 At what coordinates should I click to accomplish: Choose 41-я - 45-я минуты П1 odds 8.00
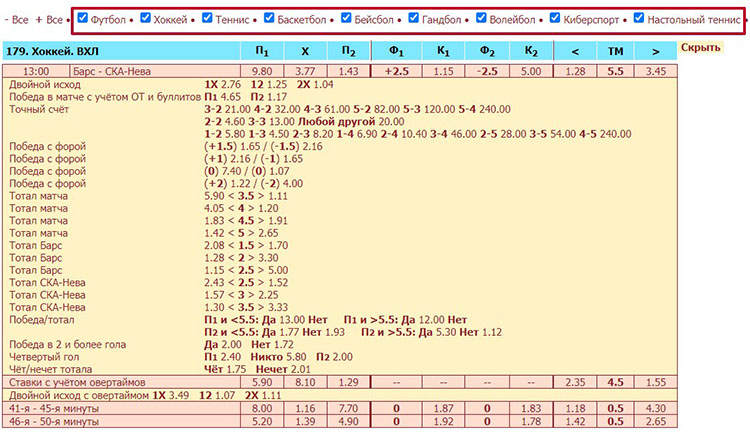coord(262,408)
